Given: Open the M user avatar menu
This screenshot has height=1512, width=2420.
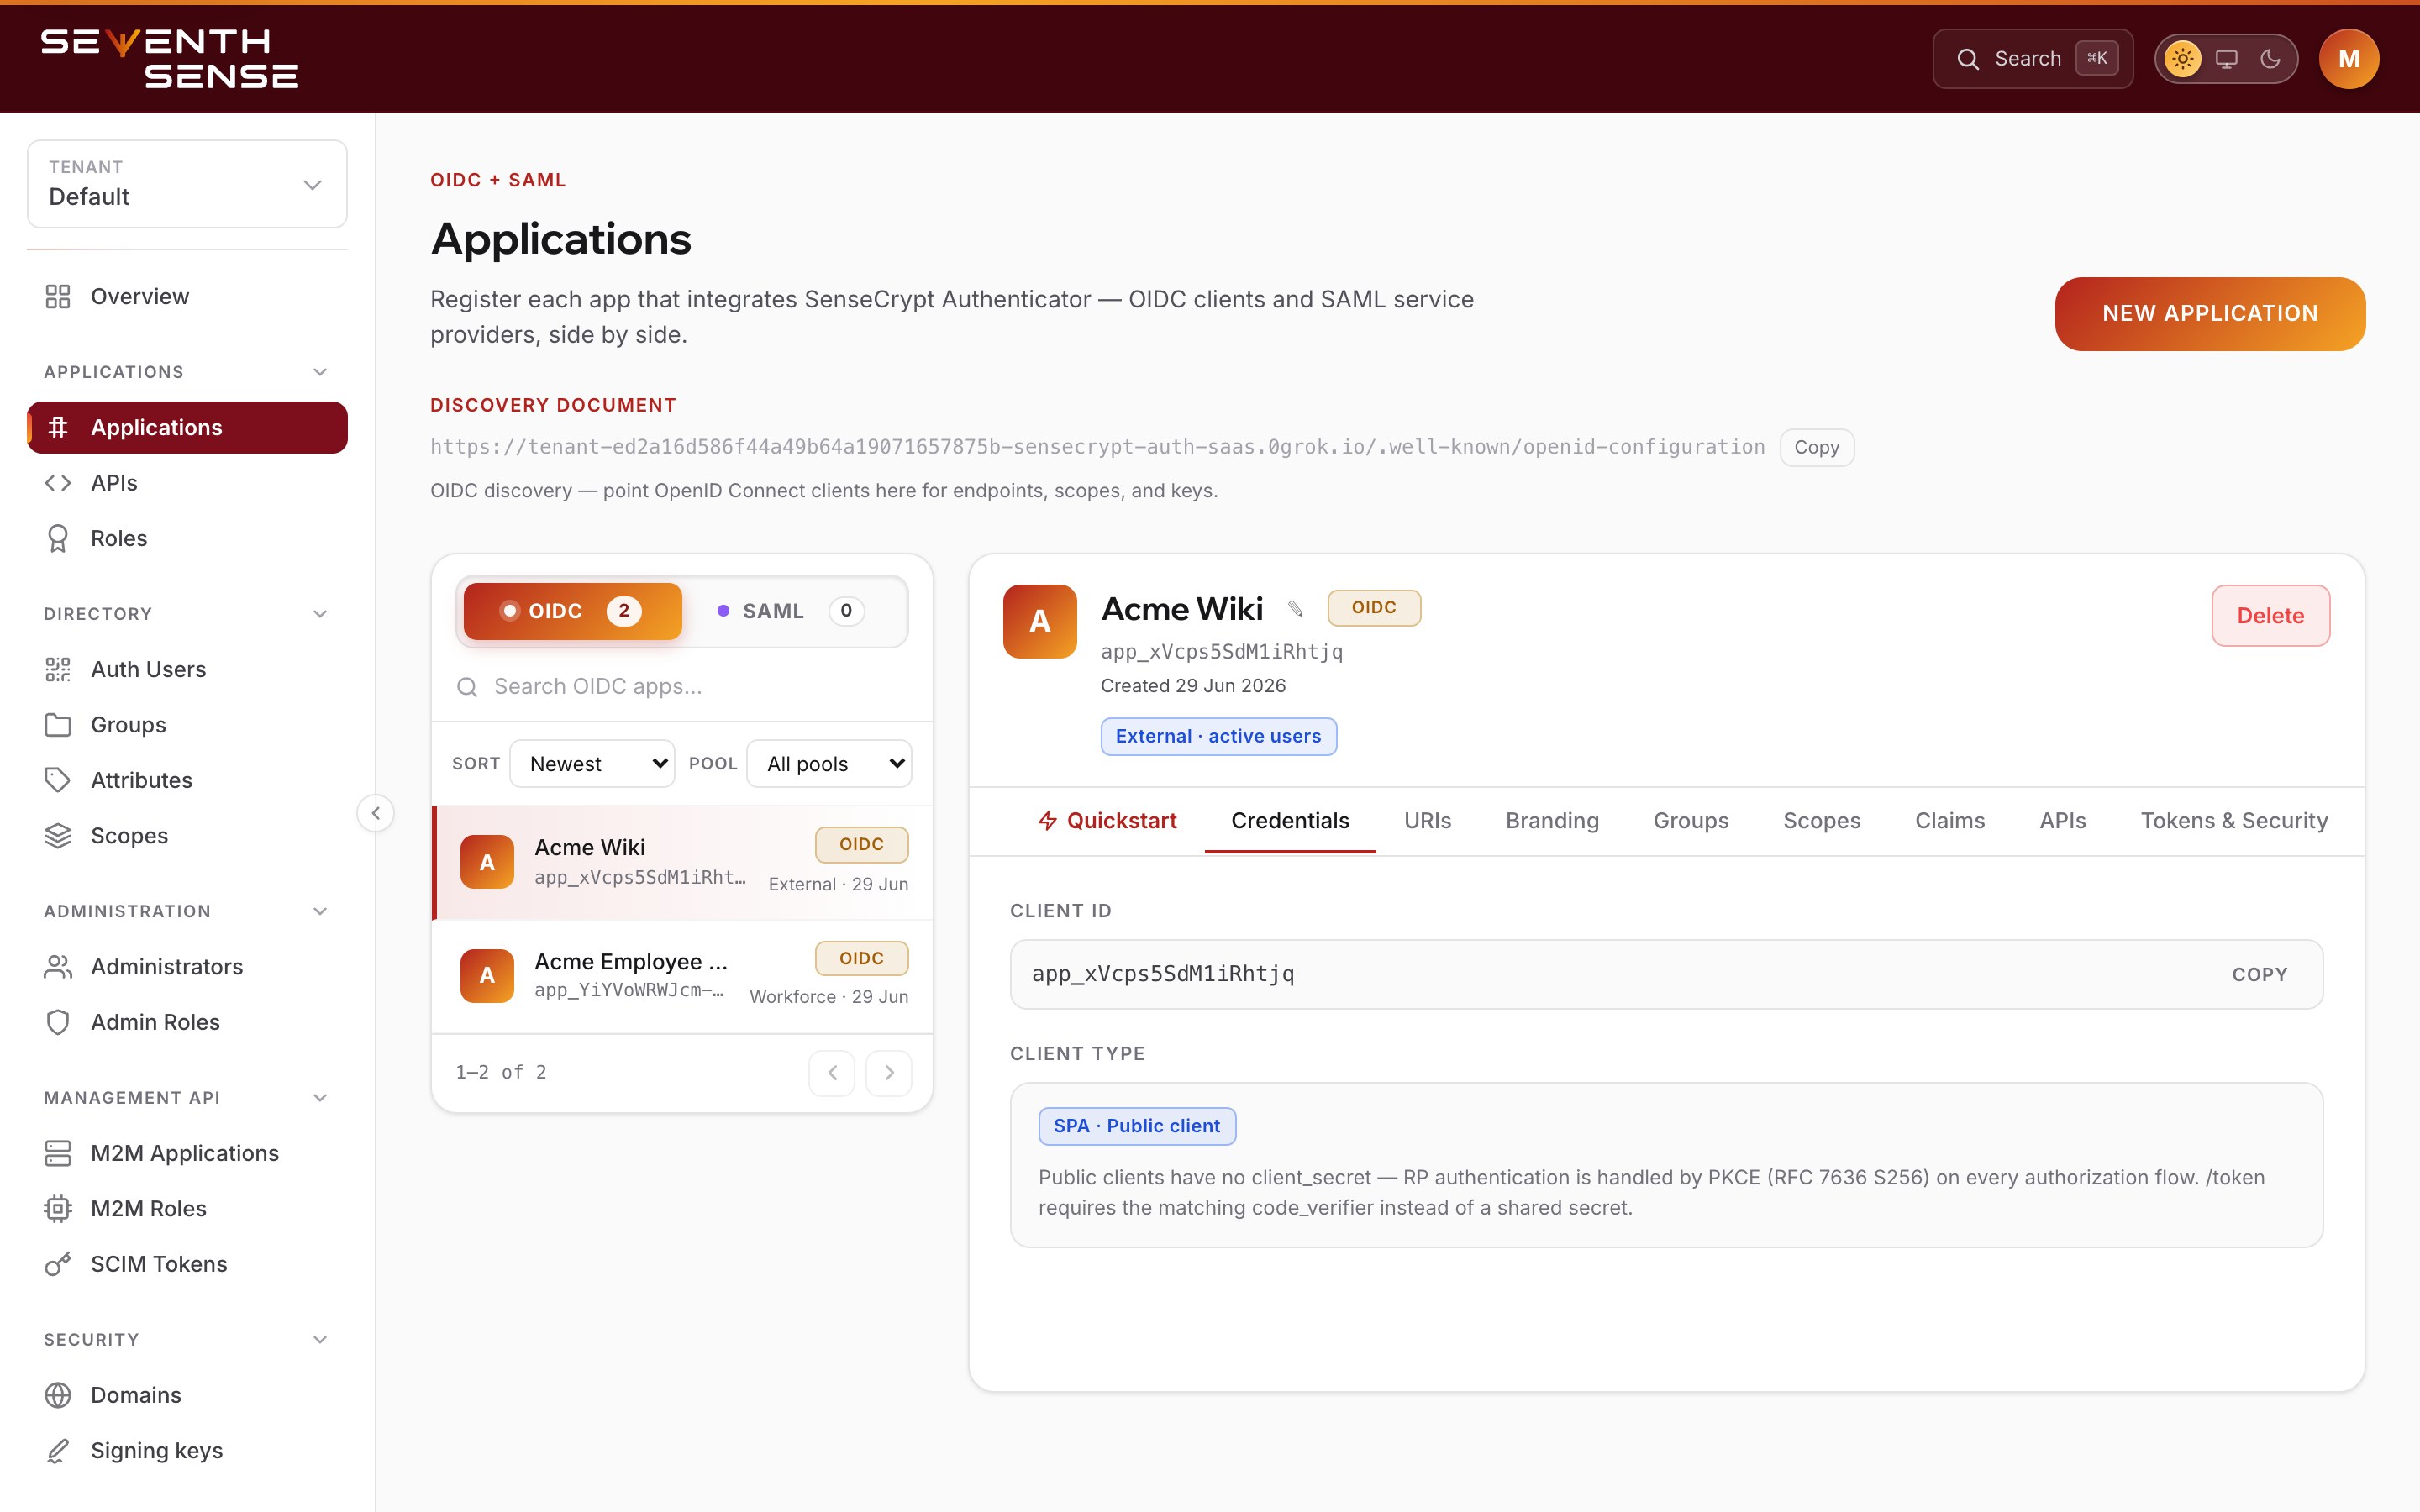Looking at the screenshot, I should pyautogui.click(x=2348, y=59).
